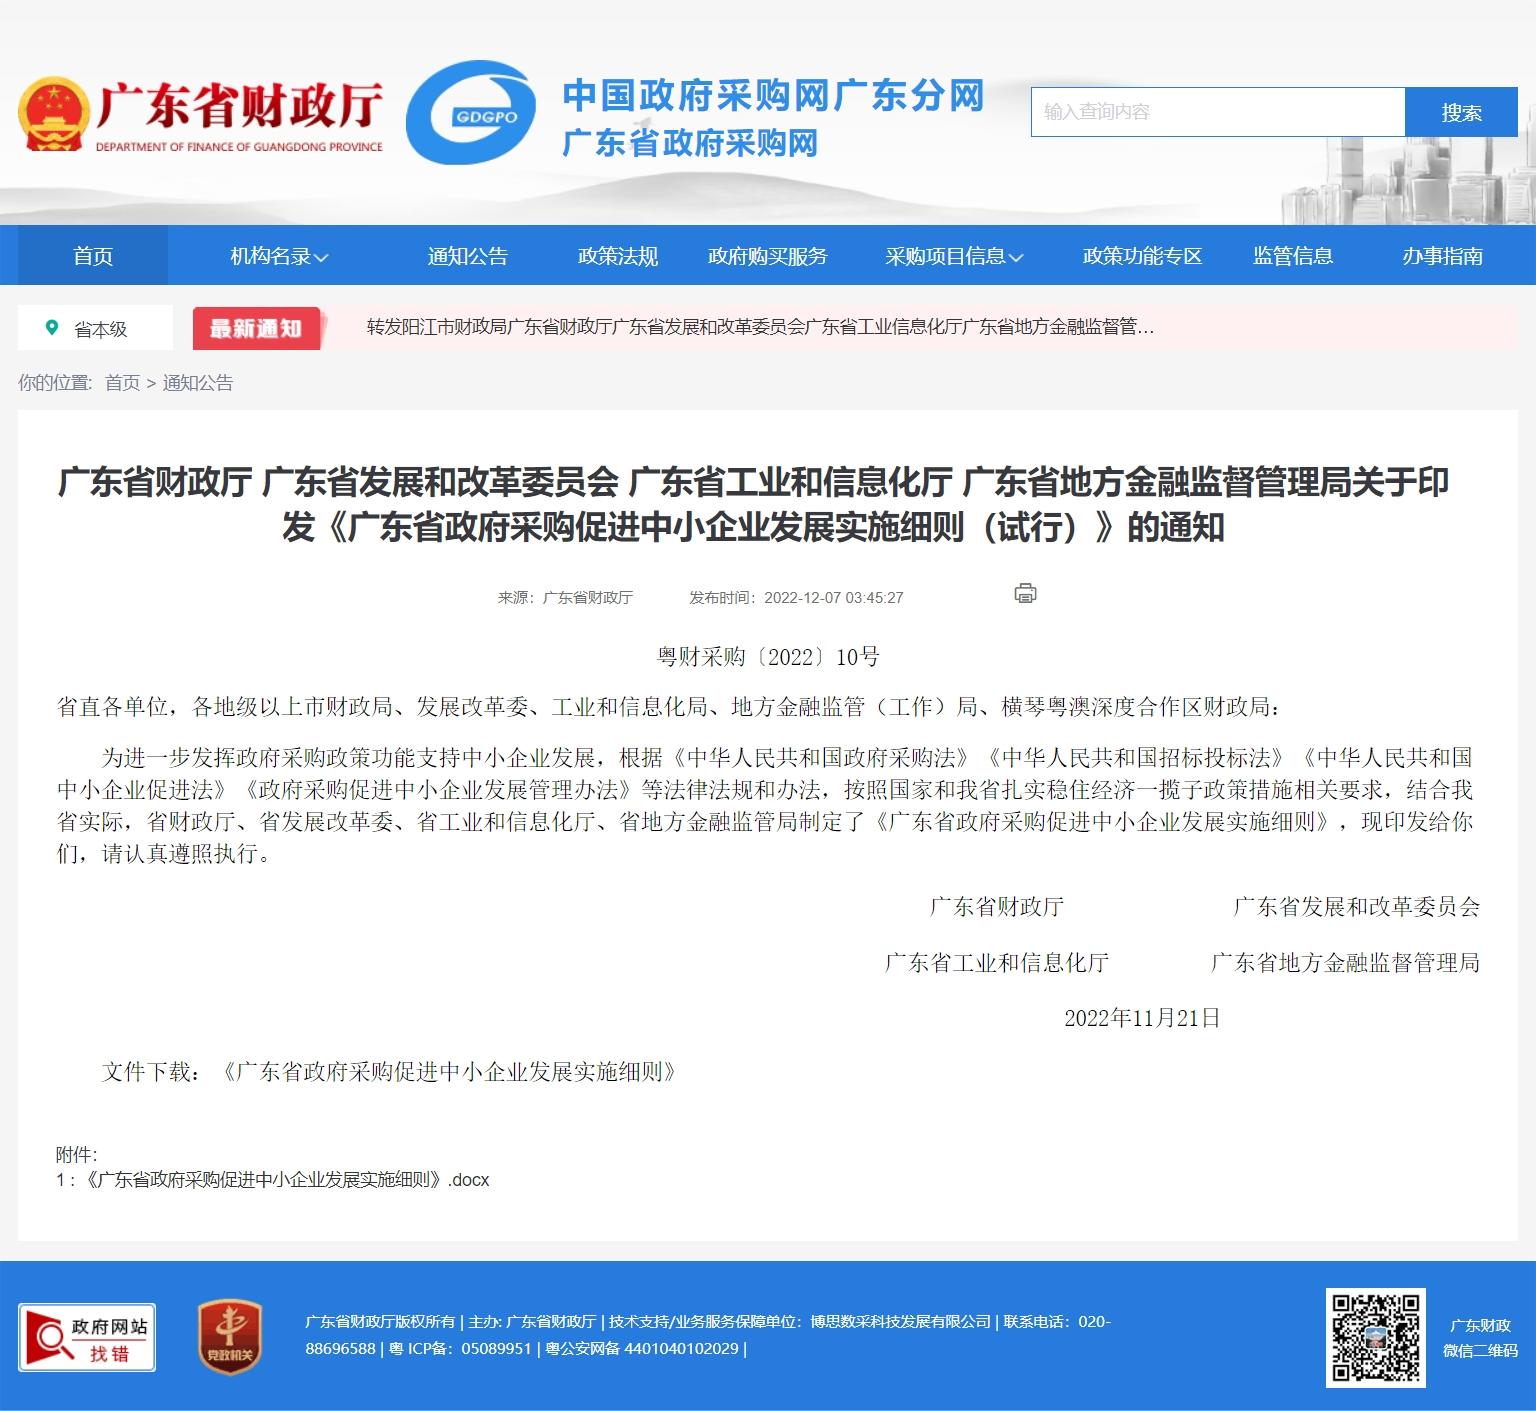Screen dimensions: 1536x1411
Task: Click the 通知公告 breadcrumb link
Action: [197, 383]
